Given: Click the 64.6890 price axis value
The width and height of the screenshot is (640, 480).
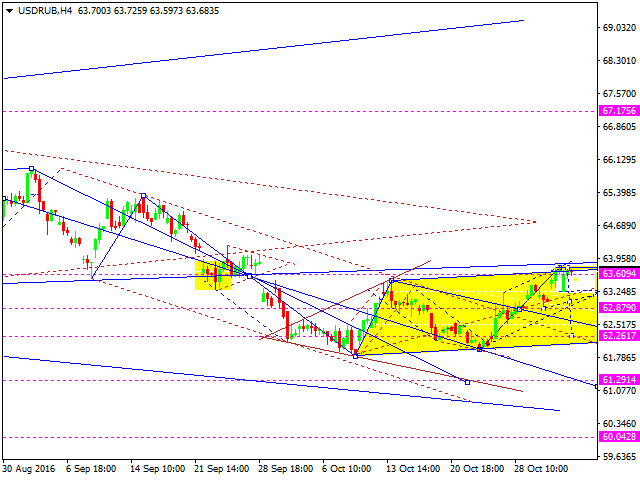Looking at the screenshot, I should point(619,226).
